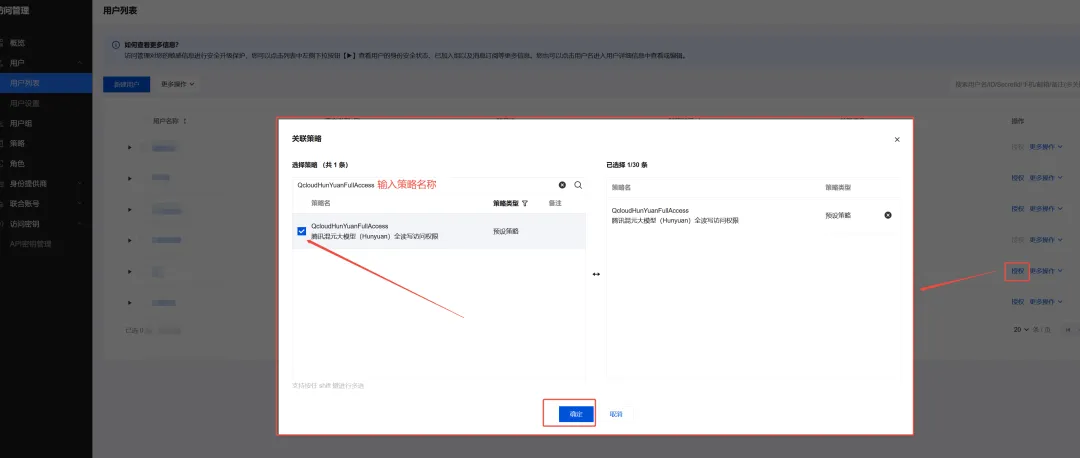Open 用户组 in the sidebar
Screen dimensions: 1080x458
tap(21, 123)
